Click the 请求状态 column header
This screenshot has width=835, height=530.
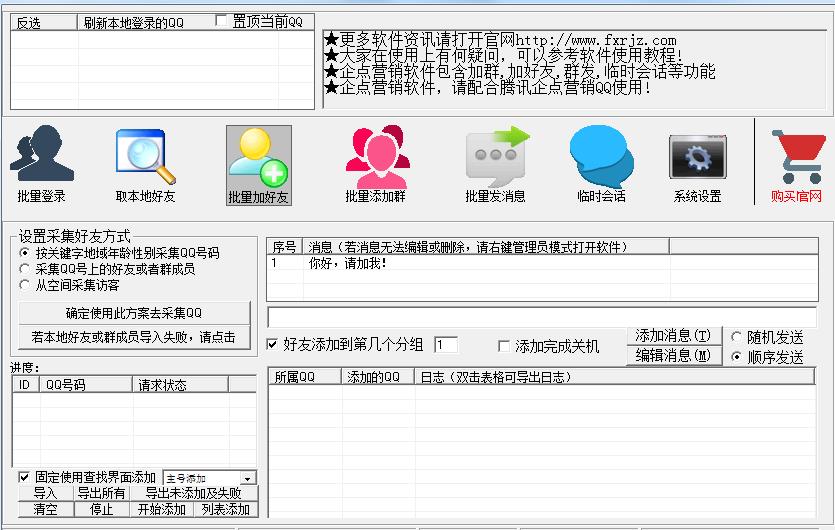pyautogui.click(x=181, y=385)
